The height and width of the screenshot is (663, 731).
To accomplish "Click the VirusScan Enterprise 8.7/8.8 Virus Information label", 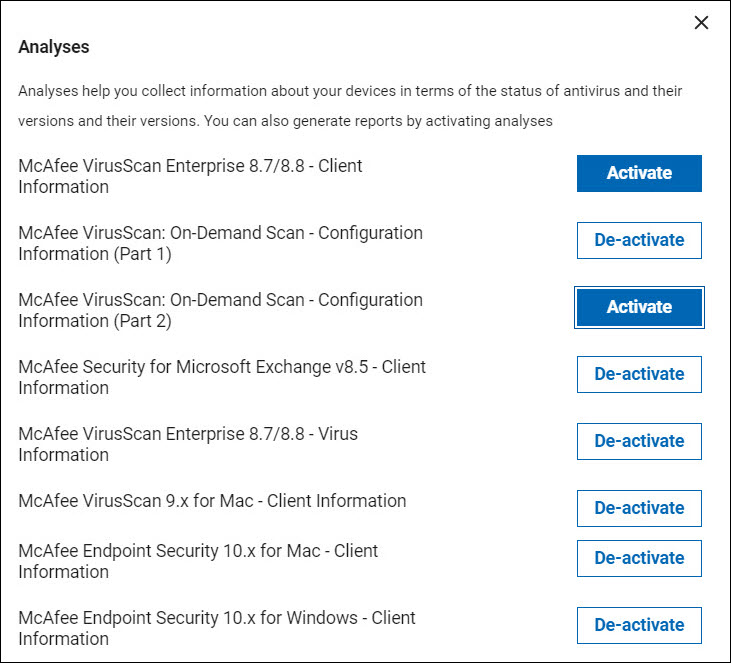I will 188,444.
